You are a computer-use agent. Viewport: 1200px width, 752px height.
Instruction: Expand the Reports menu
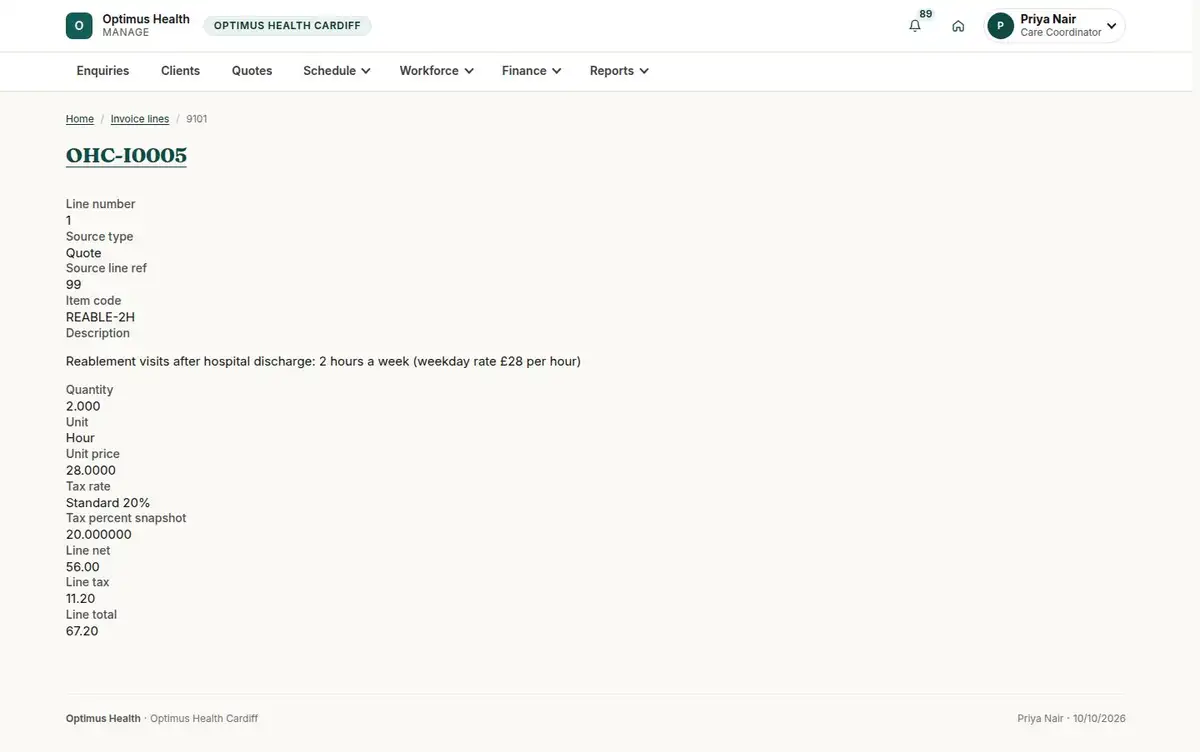(x=619, y=71)
